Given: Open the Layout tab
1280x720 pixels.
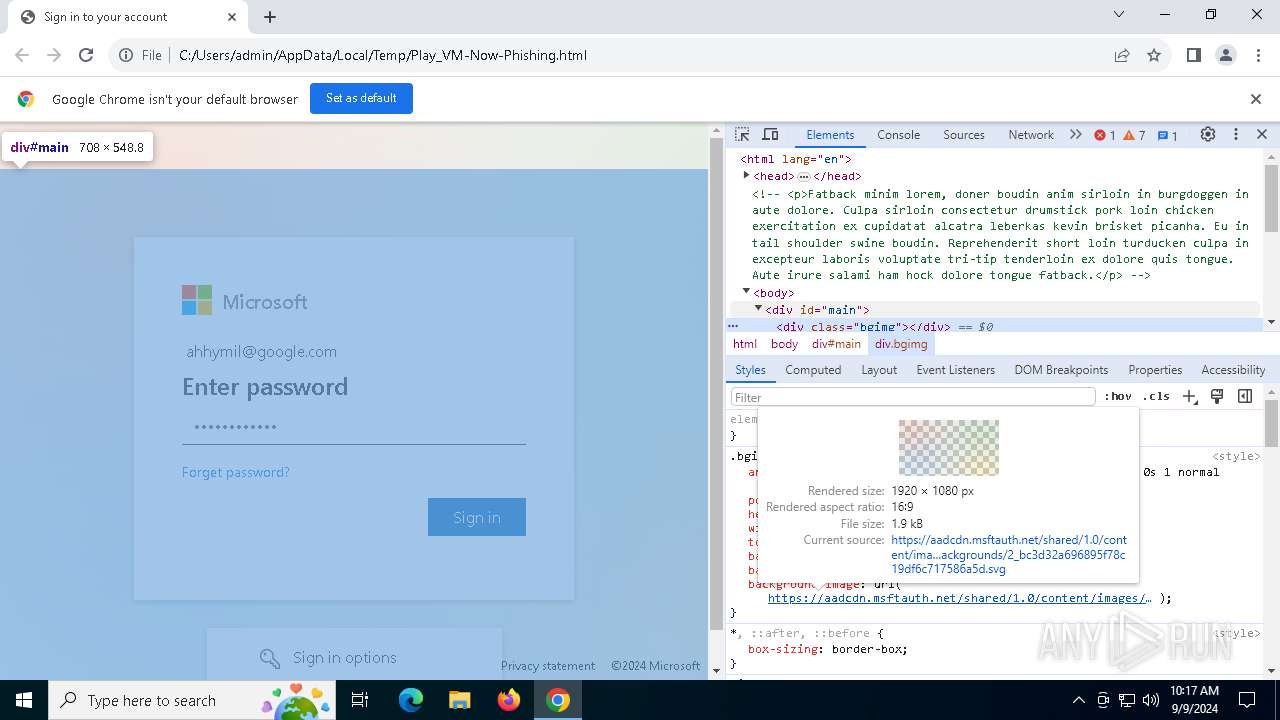Looking at the screenshot, I should (879, 370).
